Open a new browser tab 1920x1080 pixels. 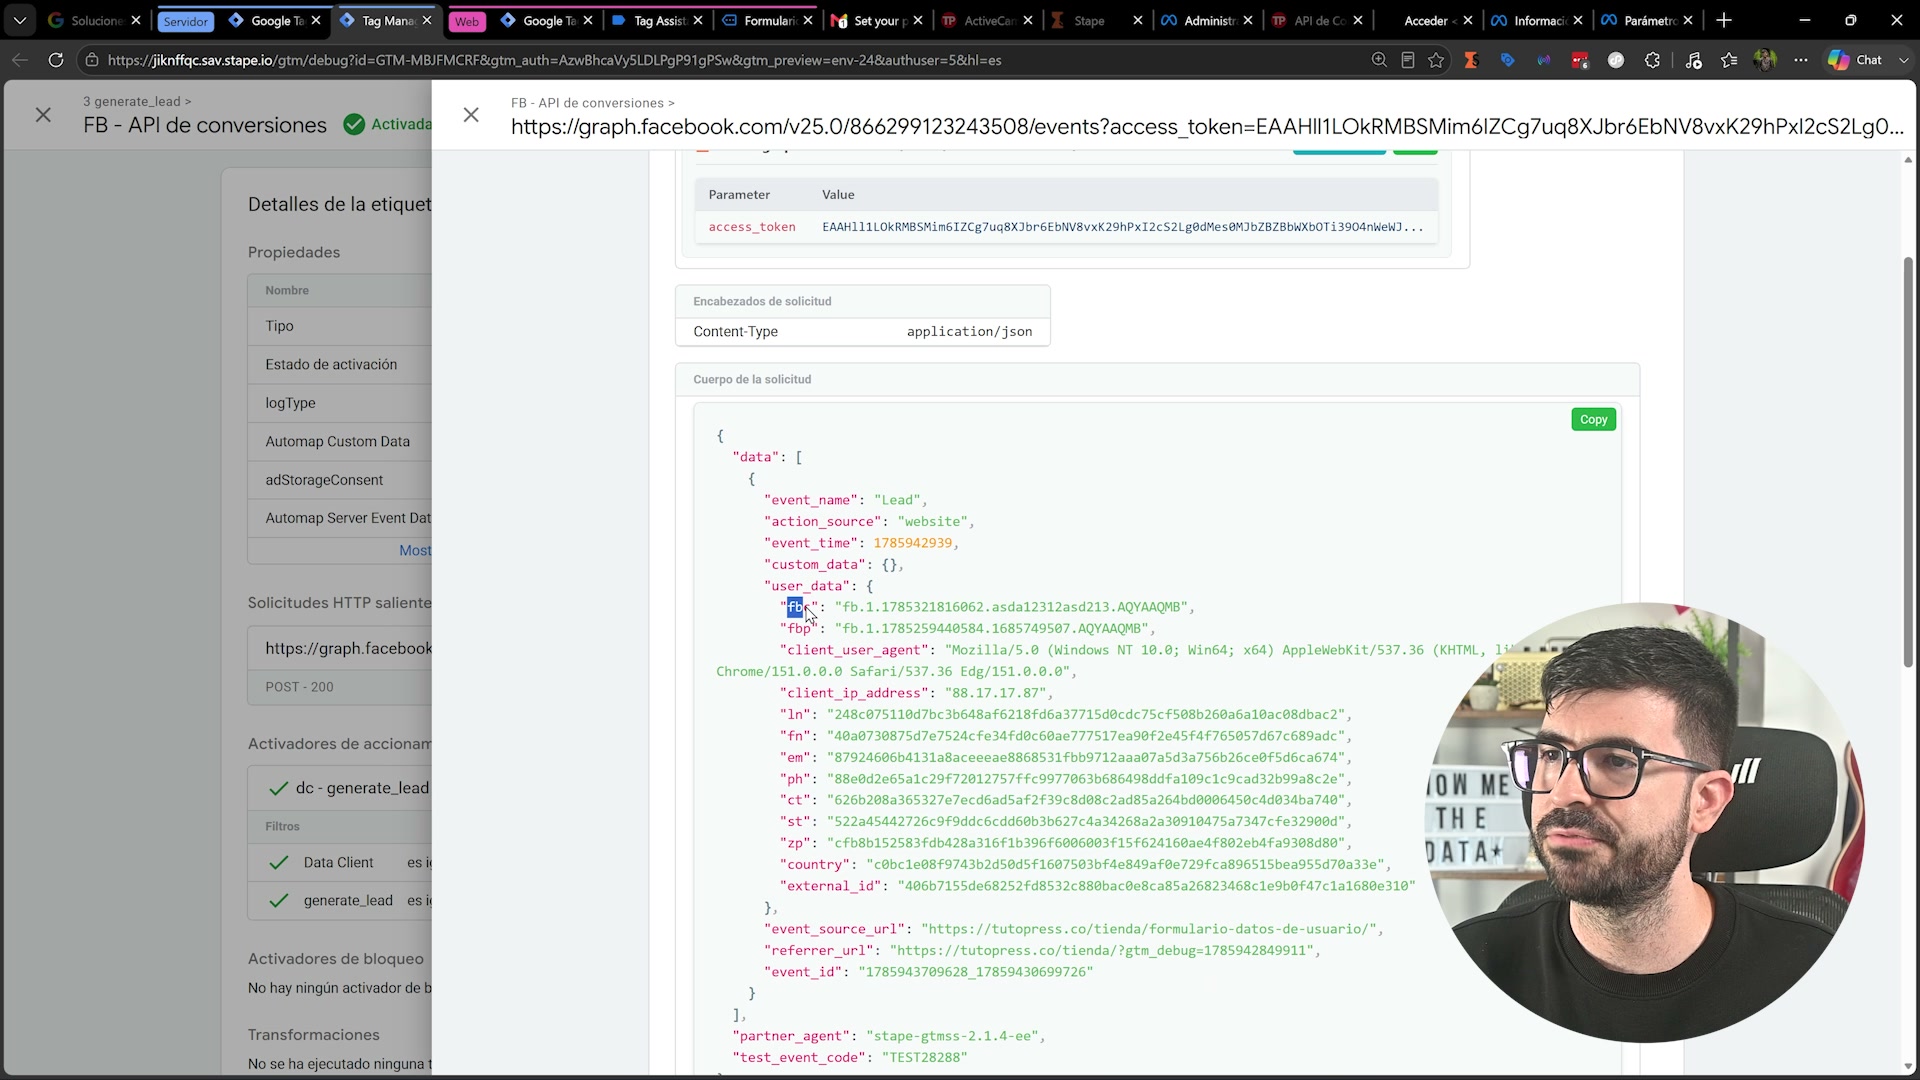click(x=1723, y=20)
